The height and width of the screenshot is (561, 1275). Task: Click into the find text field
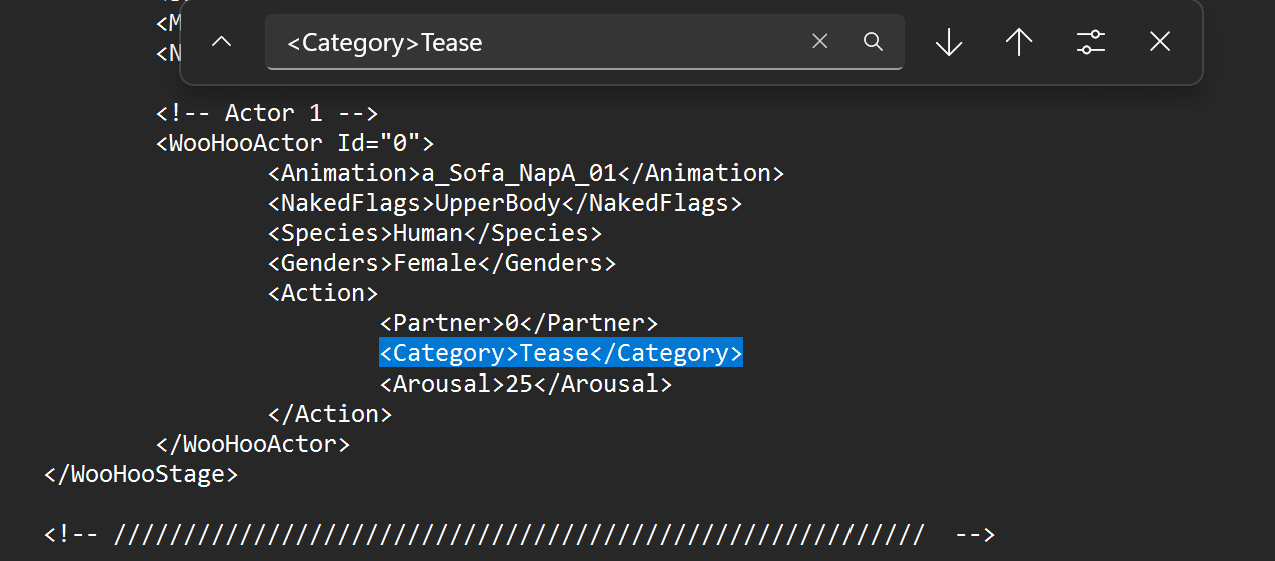tap(540, 42)
